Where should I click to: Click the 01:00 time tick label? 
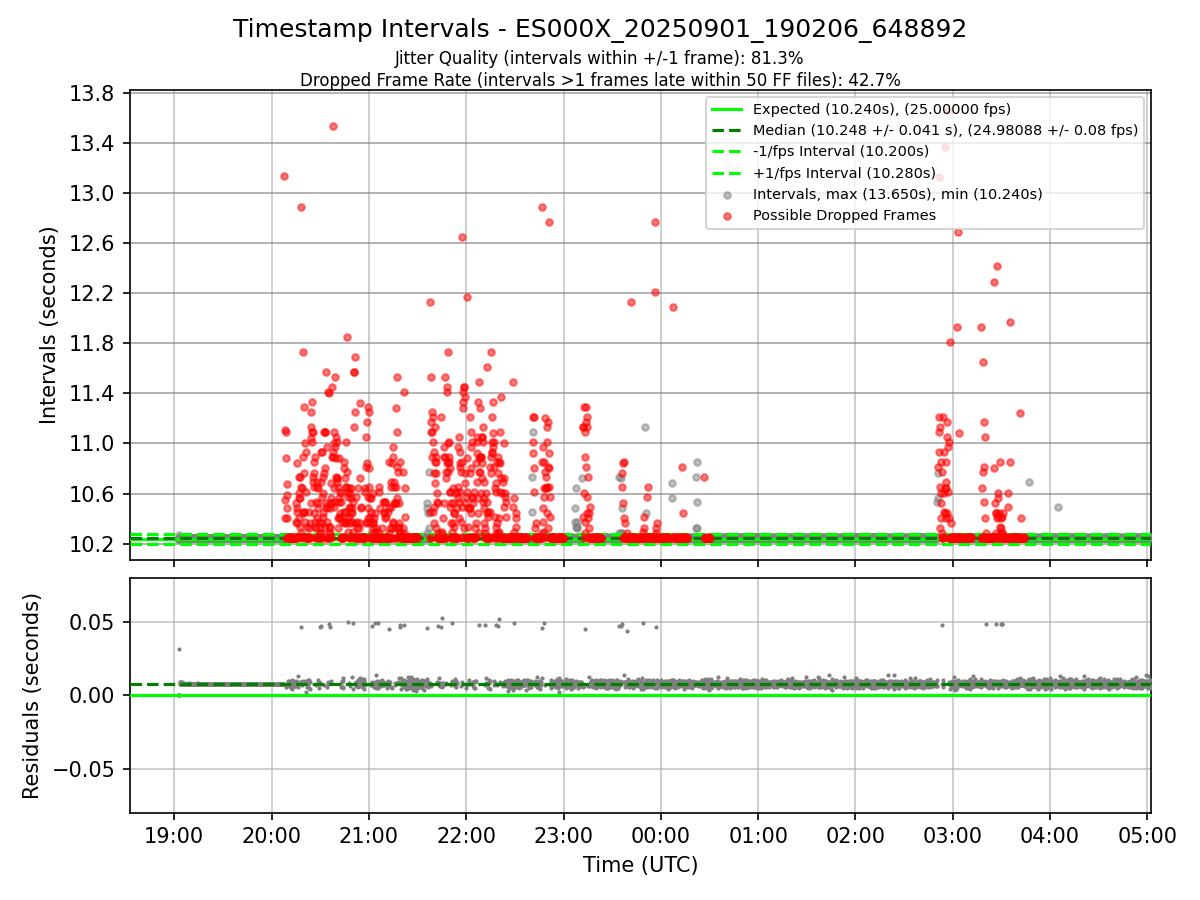pyautogui.click(x=757, y=834)
